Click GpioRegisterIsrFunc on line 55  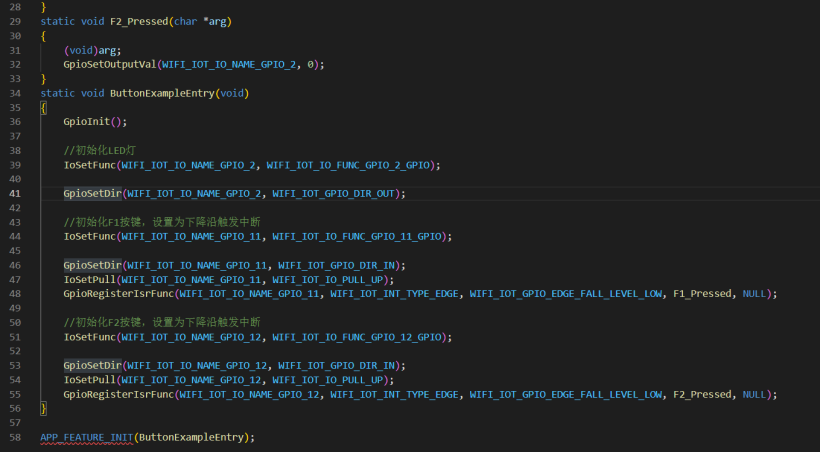point(118,395)
